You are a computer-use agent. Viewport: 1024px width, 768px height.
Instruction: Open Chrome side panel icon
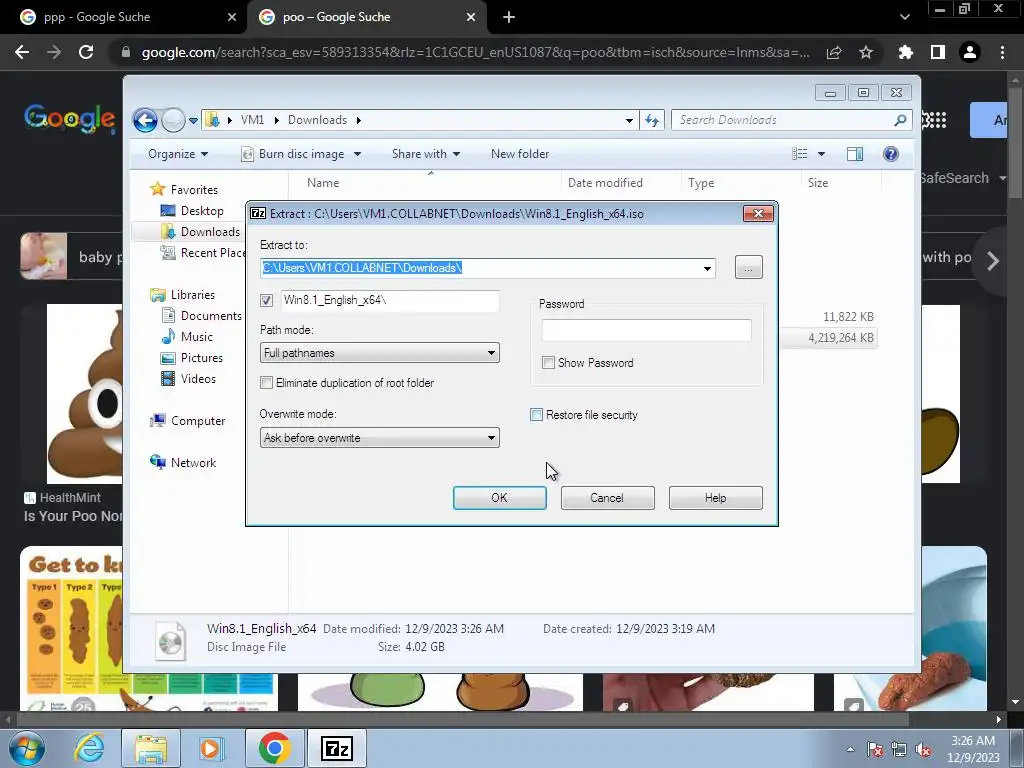click(x=938, y=52)
